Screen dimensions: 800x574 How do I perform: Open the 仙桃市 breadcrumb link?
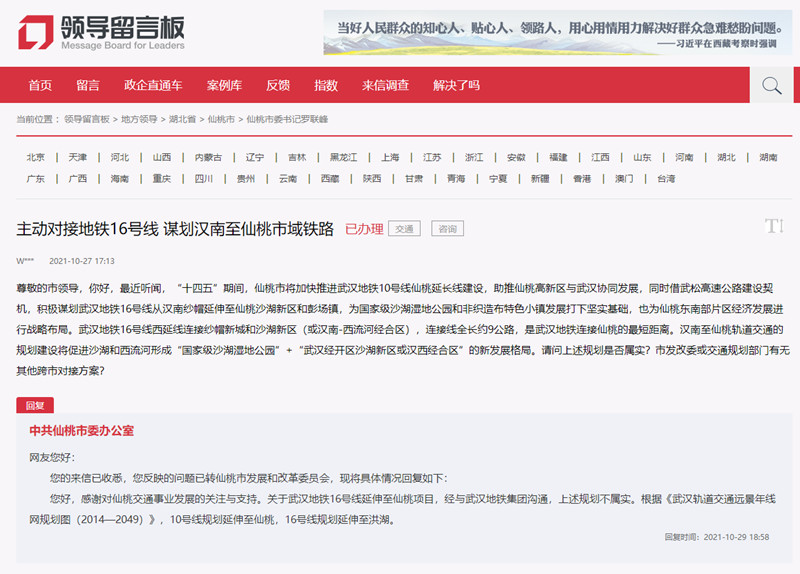221,119
